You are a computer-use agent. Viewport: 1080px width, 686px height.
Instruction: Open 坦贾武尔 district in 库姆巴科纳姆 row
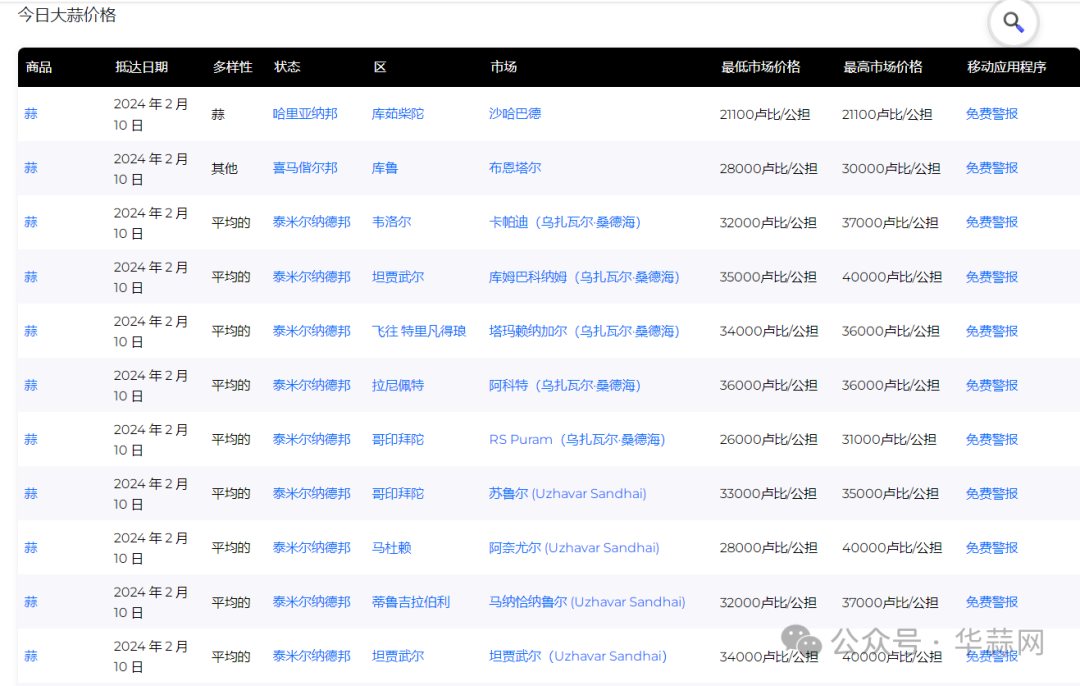click(397, 277)
